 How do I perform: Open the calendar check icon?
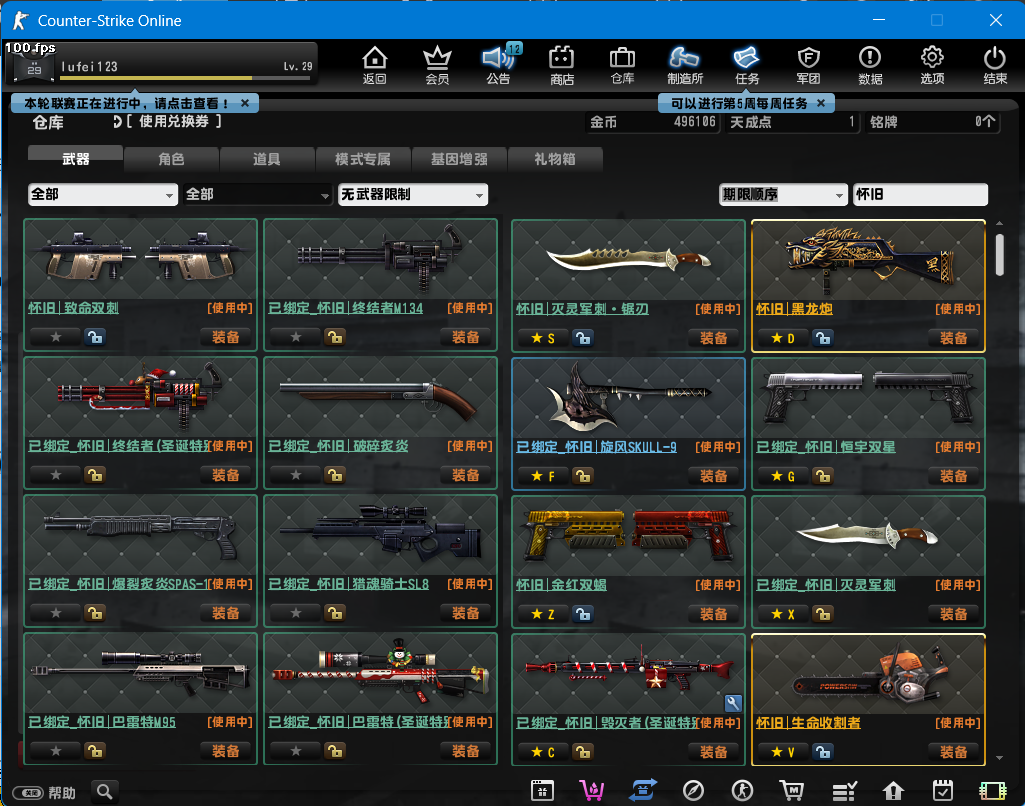(x=943, y=791)
